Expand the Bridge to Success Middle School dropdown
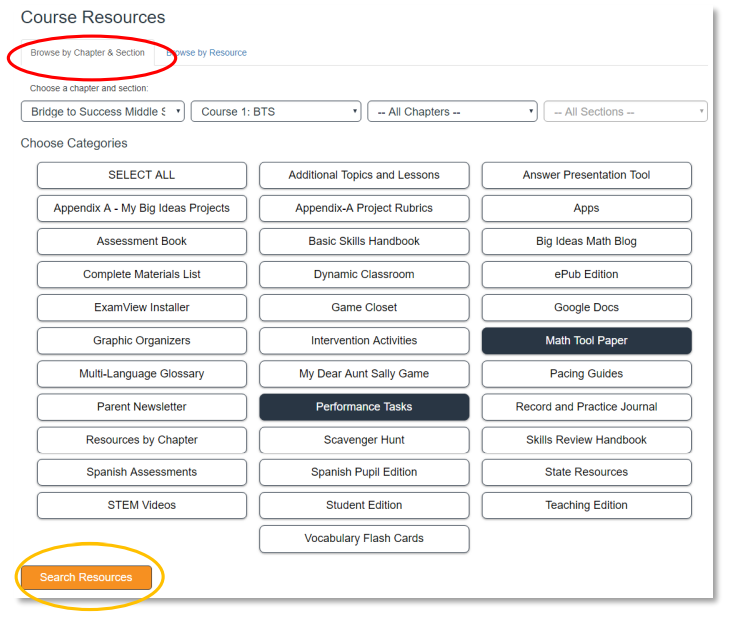729x618 pixels. [102, 112]
